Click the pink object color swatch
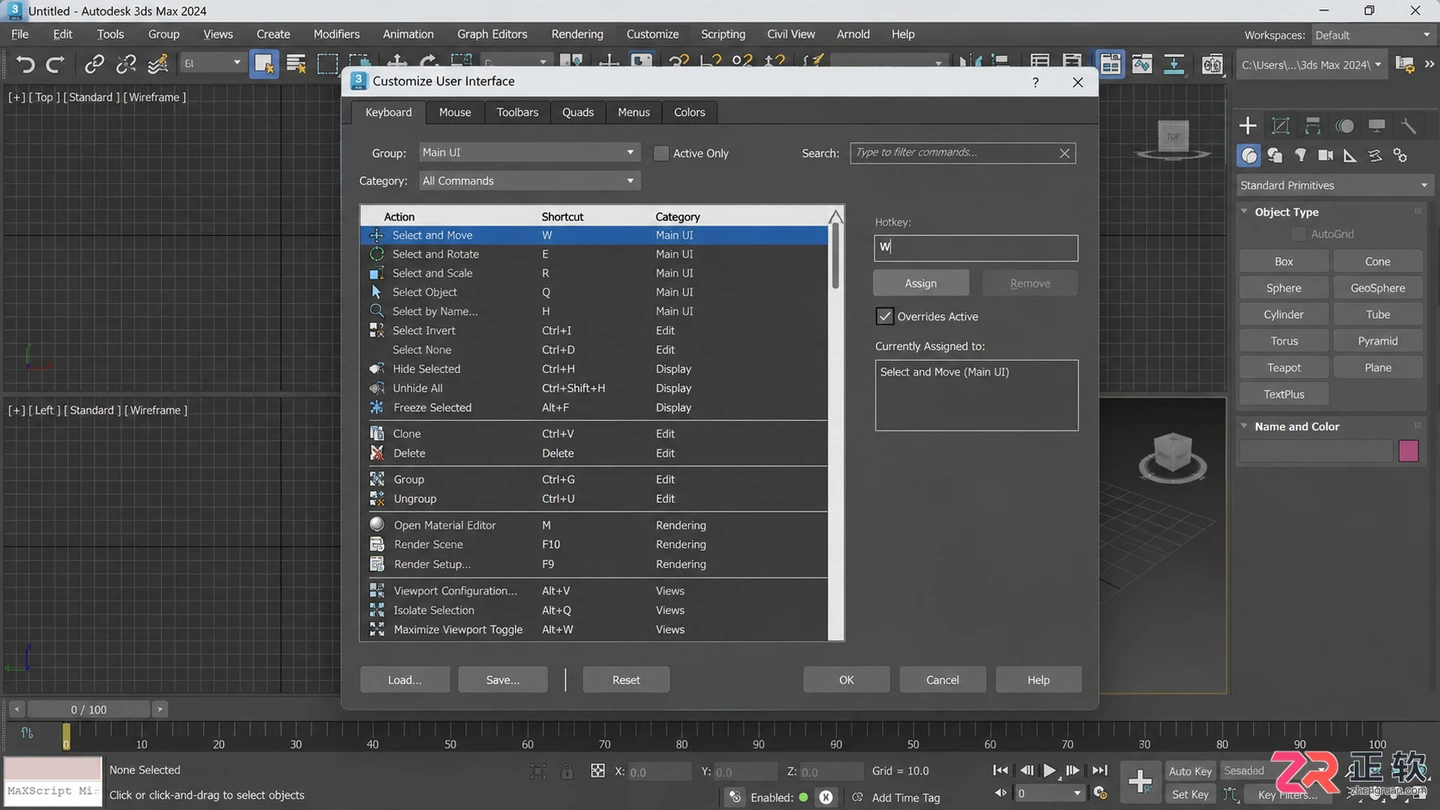1440x810 pixels. coord(1409,451)
